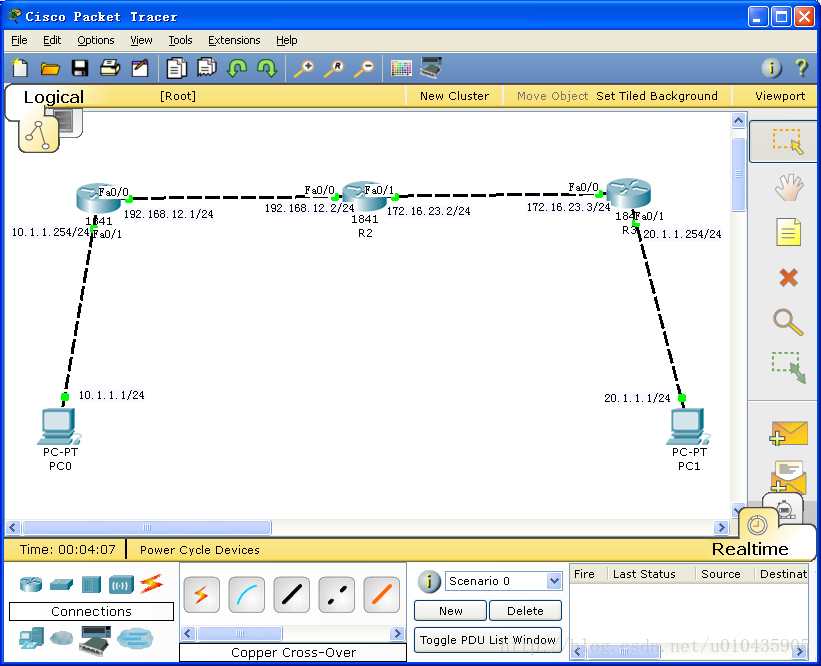The image size is (821, 666).
Task: Open the Edit menu
Action: coord(52,40)
